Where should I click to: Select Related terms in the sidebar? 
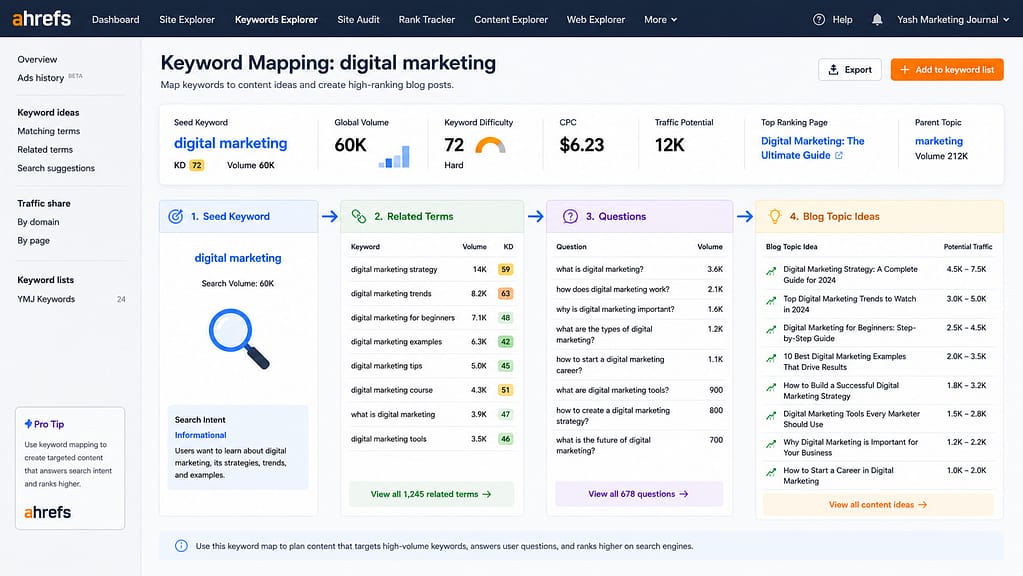[45, 149]
